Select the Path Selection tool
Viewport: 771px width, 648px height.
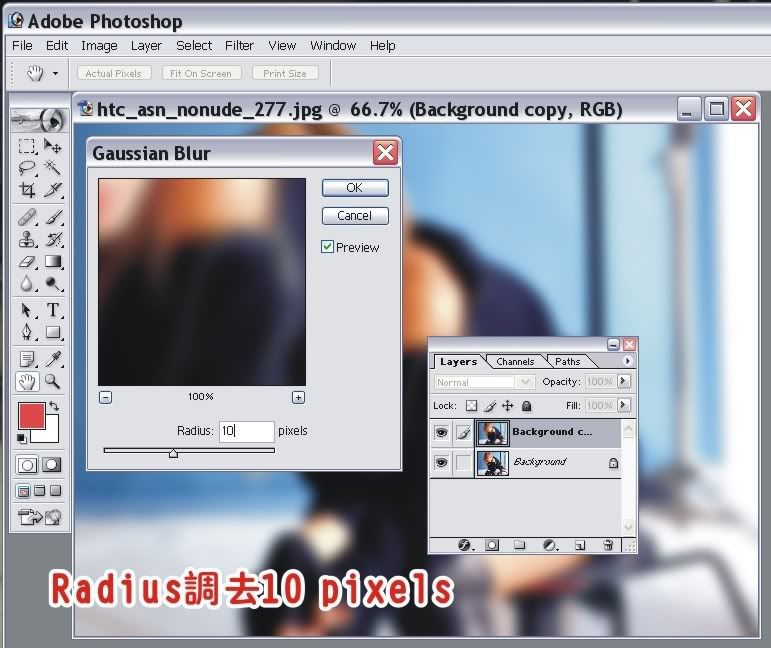[x=27, y=310]
